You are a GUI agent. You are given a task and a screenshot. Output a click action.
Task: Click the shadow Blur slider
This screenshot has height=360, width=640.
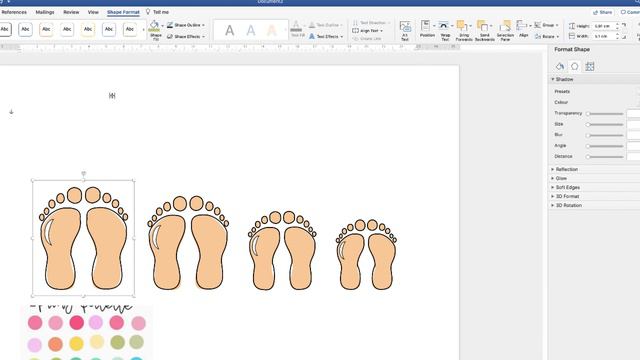pyautogui.click(x=605, y=135)
